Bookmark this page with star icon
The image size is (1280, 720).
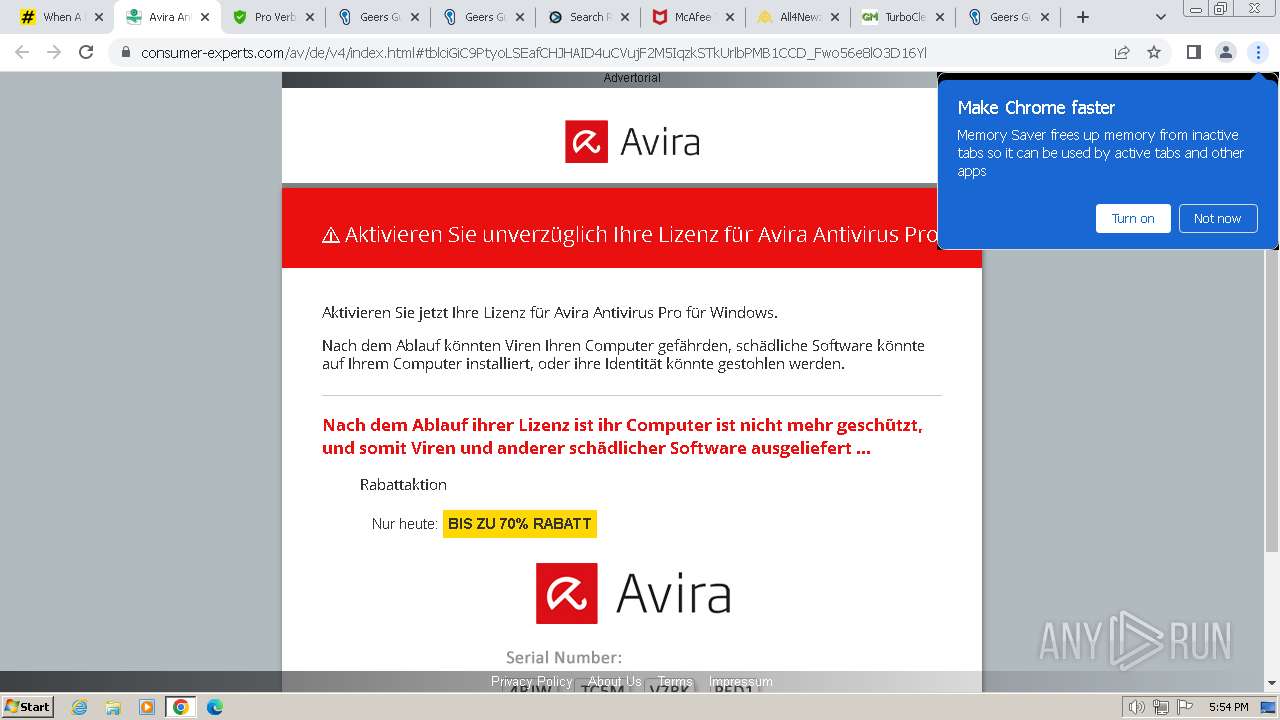tap(1154, 52)
